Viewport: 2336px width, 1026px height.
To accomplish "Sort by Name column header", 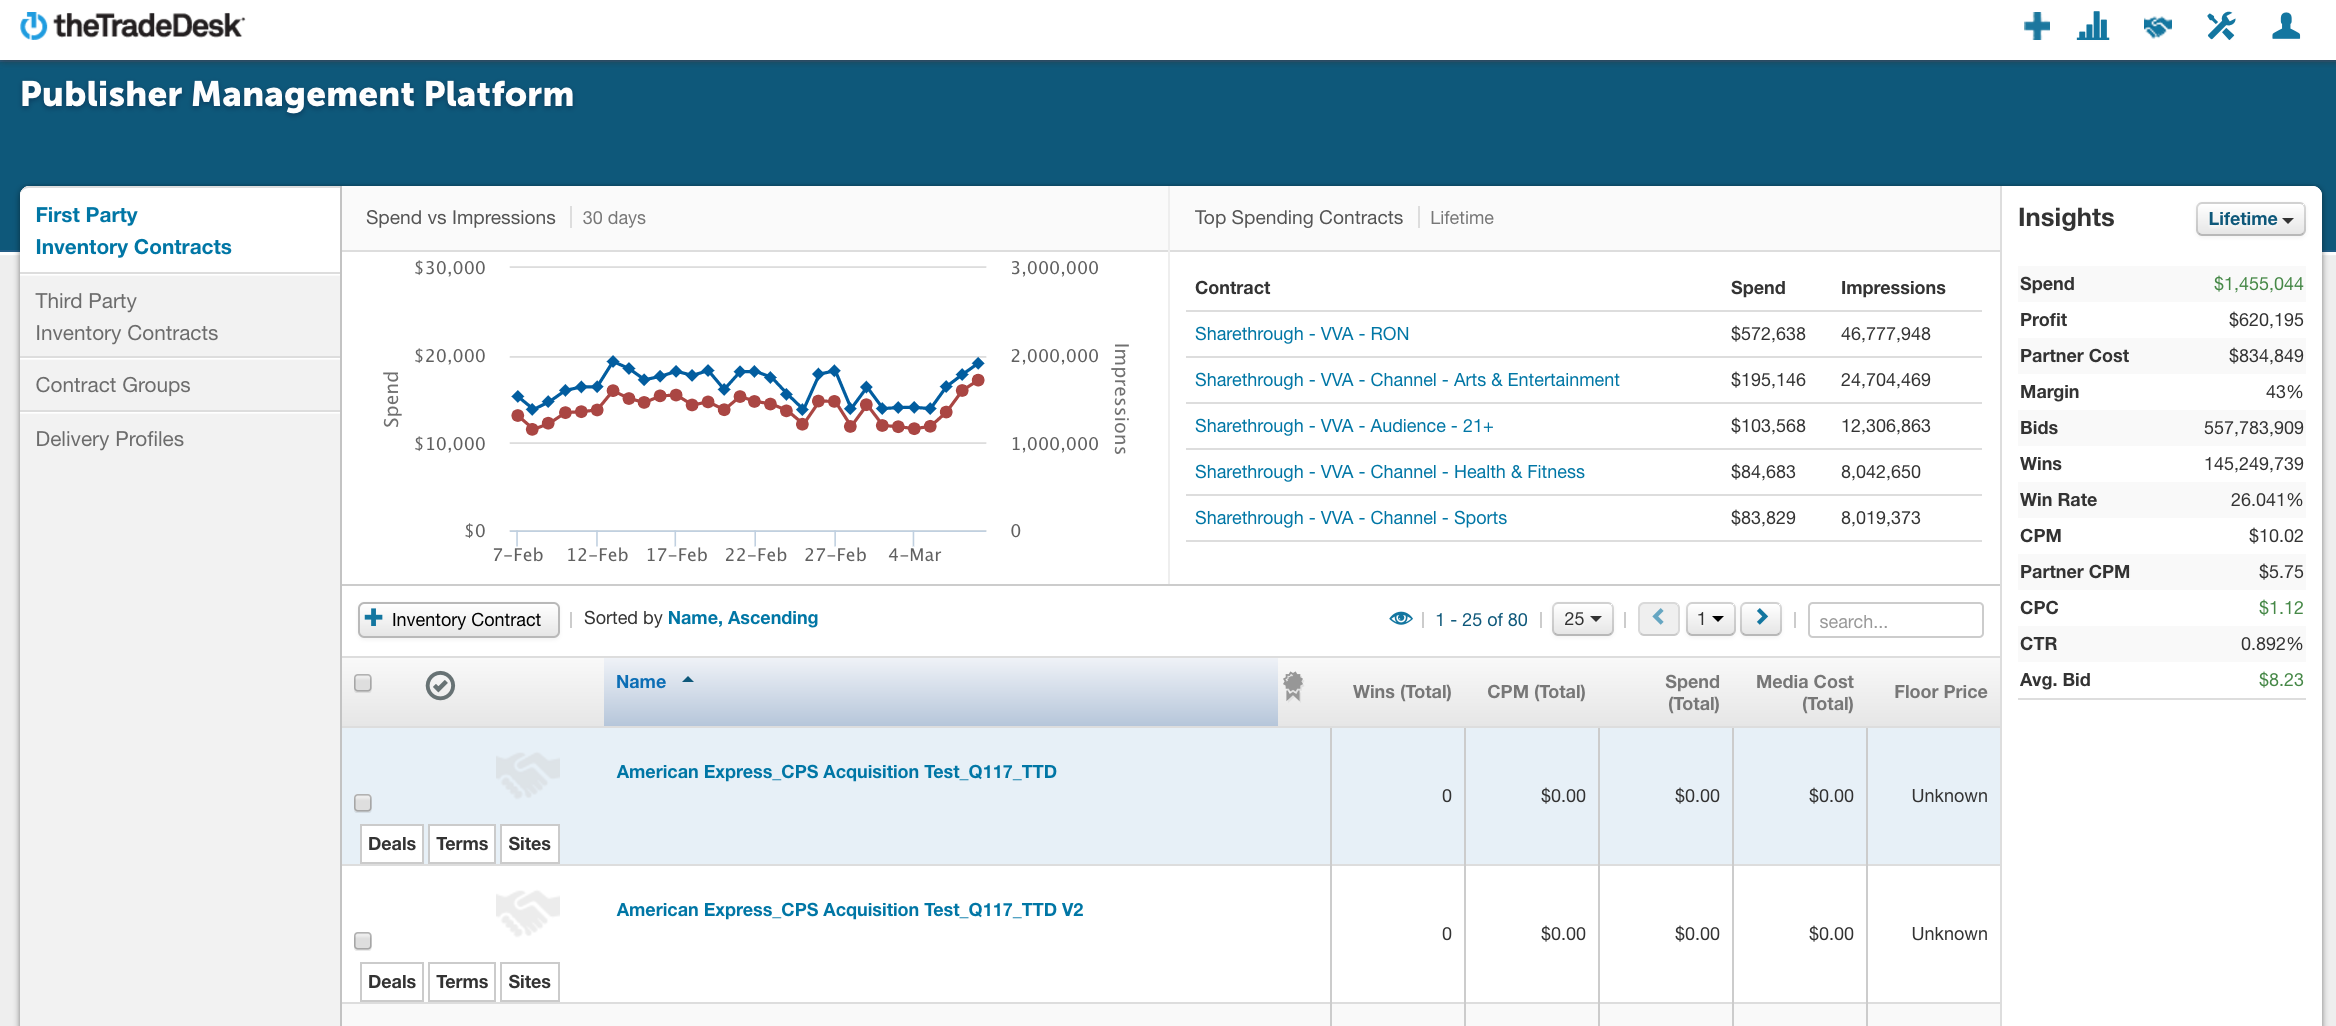I will tap(940, 690).
